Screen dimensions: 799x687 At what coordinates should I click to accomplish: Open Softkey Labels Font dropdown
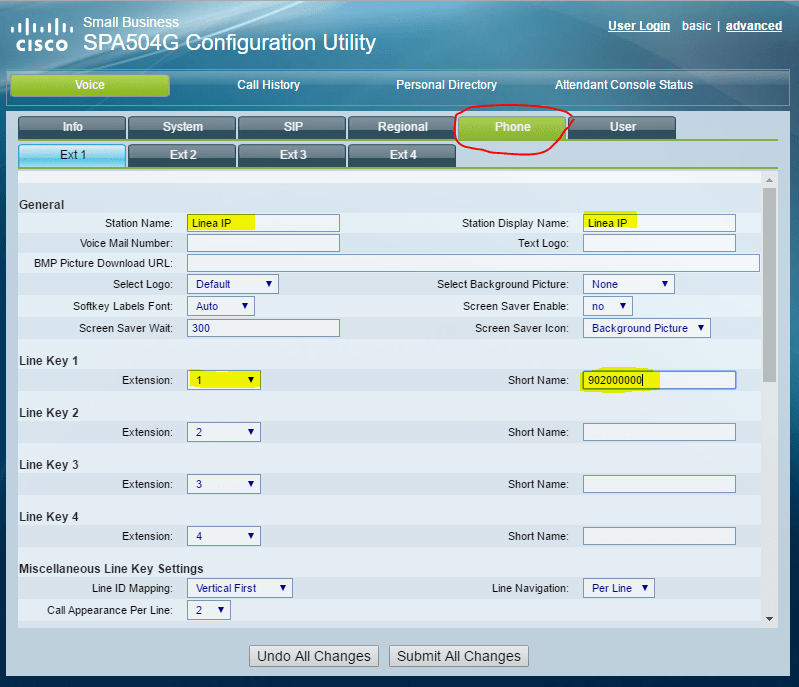click(x=221, y=306)
